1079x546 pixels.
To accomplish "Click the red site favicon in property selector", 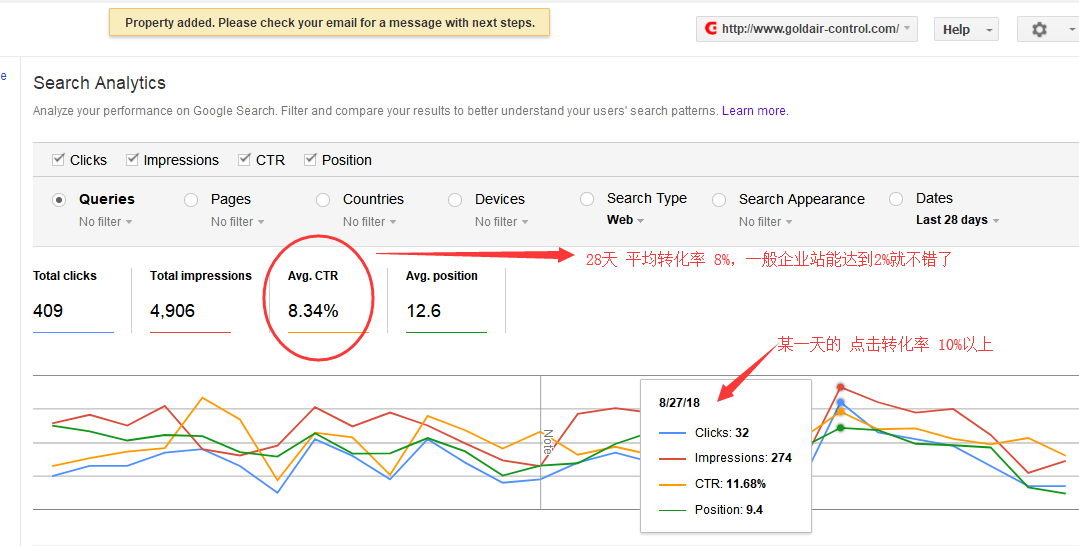I will (x=710, y=29).
